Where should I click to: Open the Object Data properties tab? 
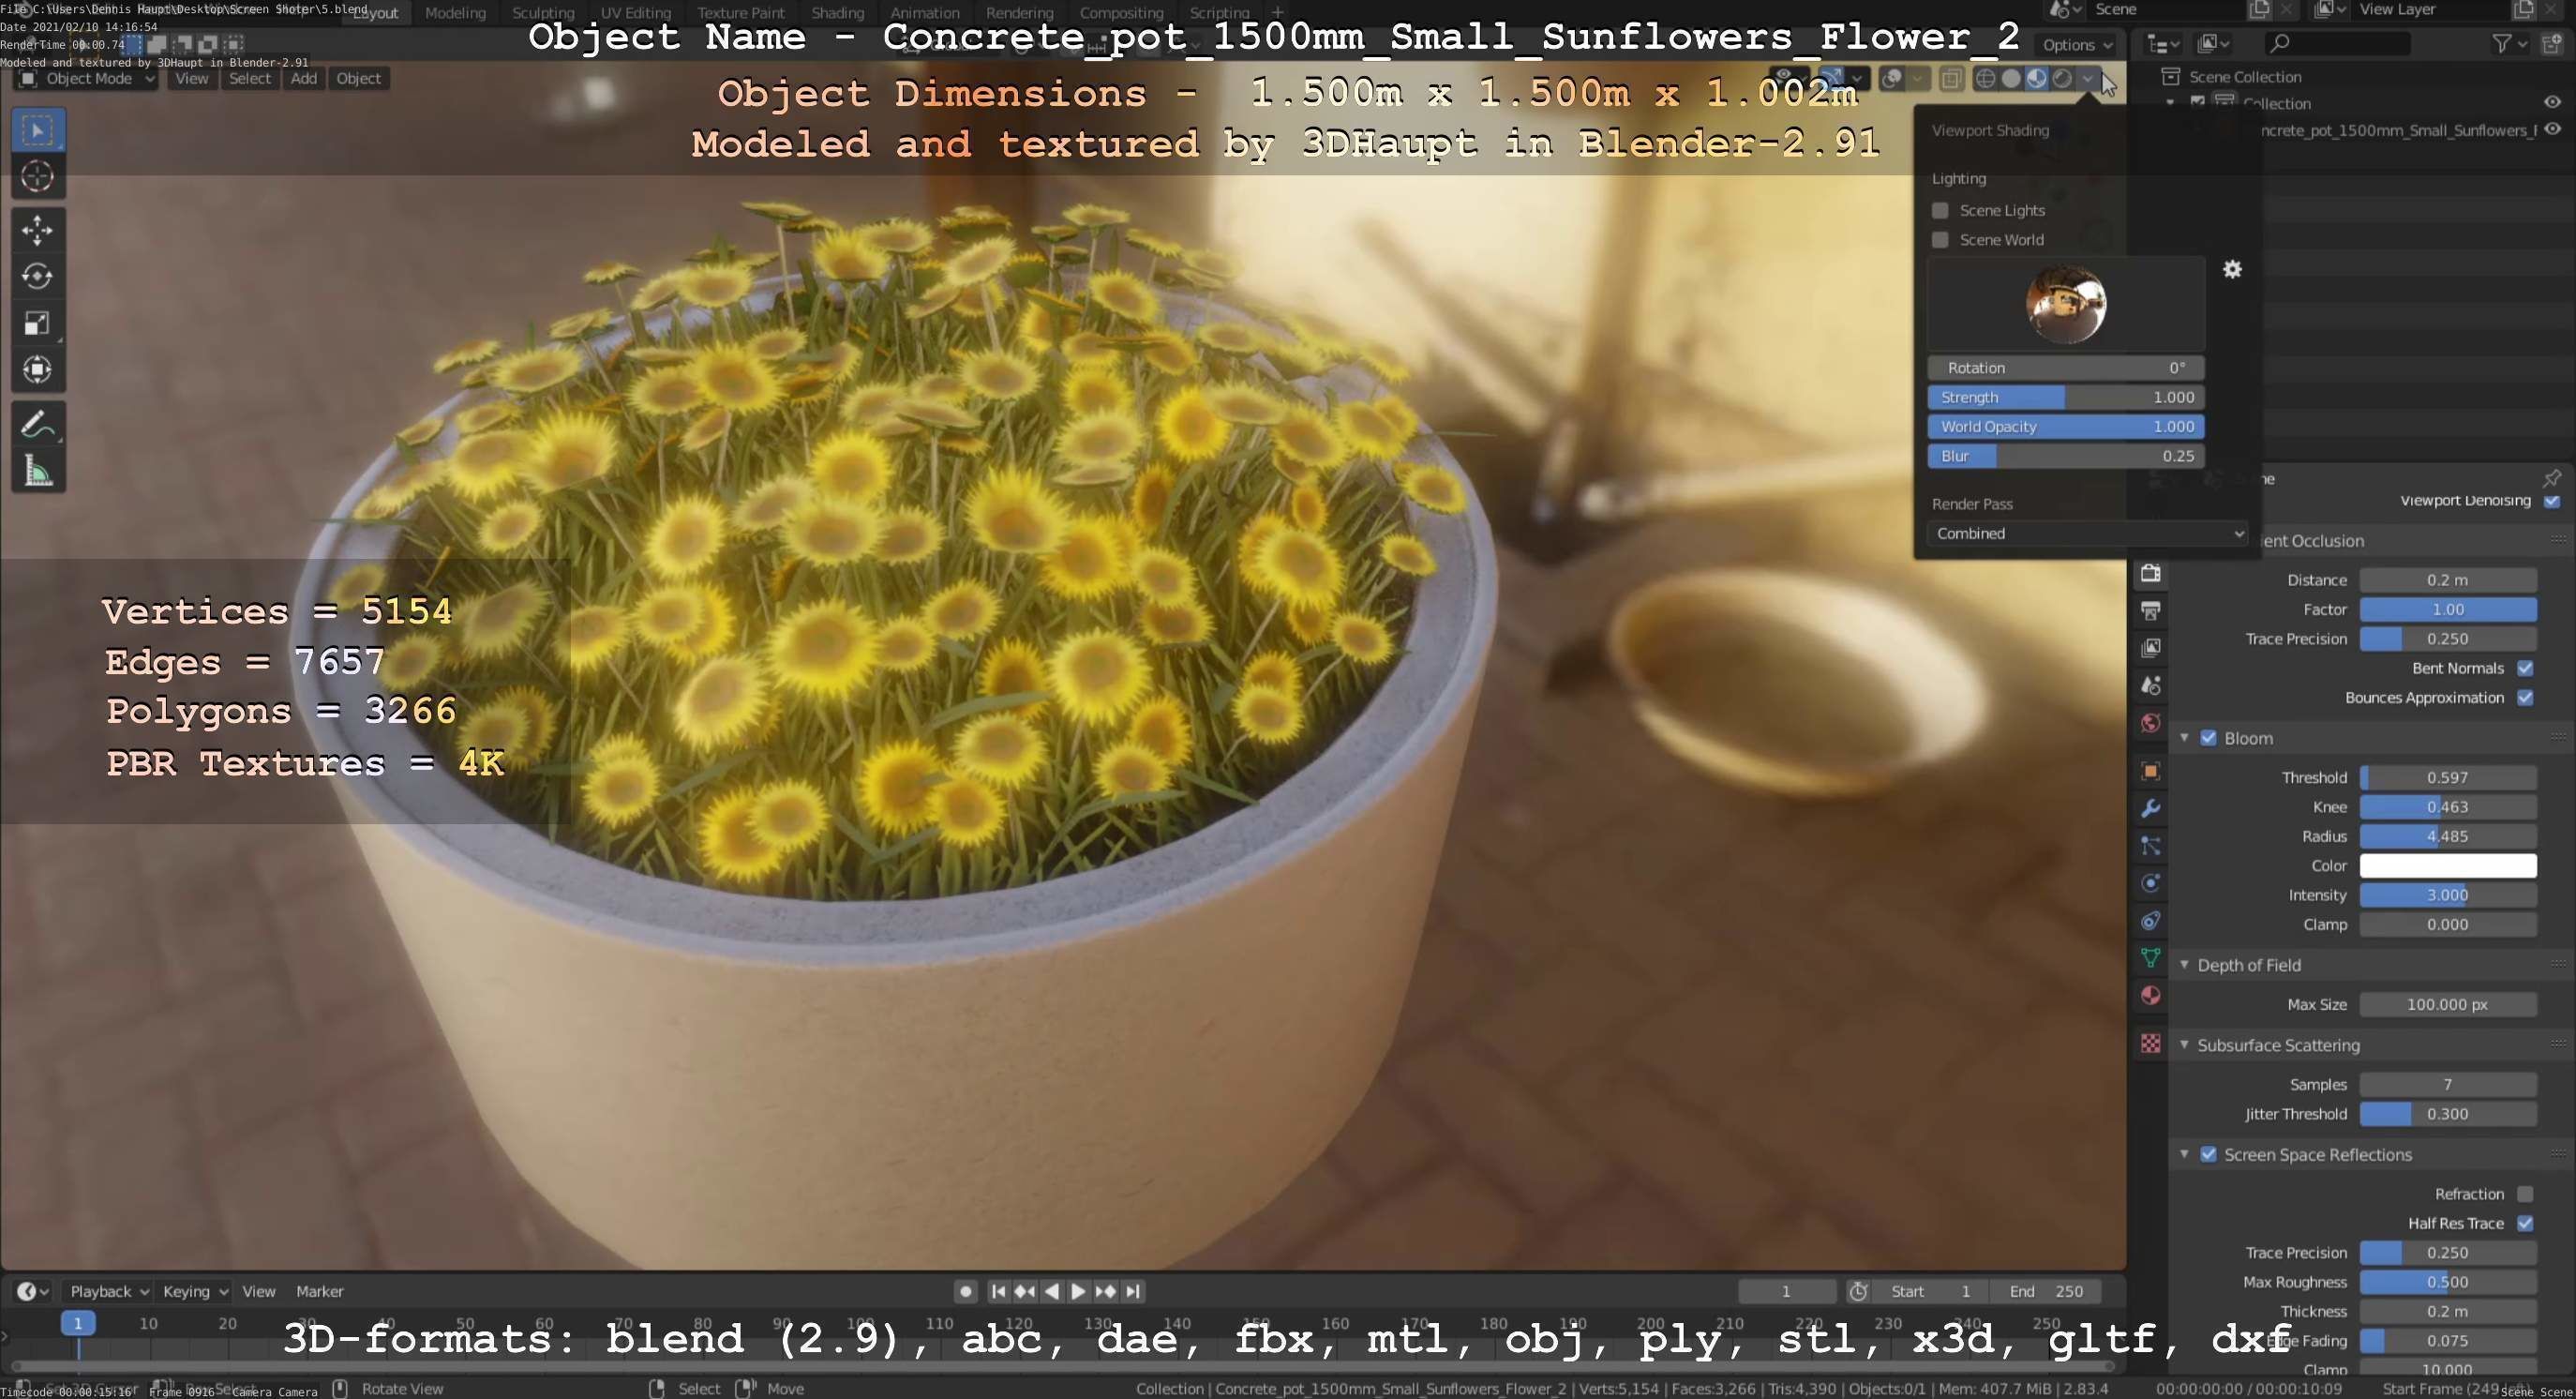click(2150, 958)
